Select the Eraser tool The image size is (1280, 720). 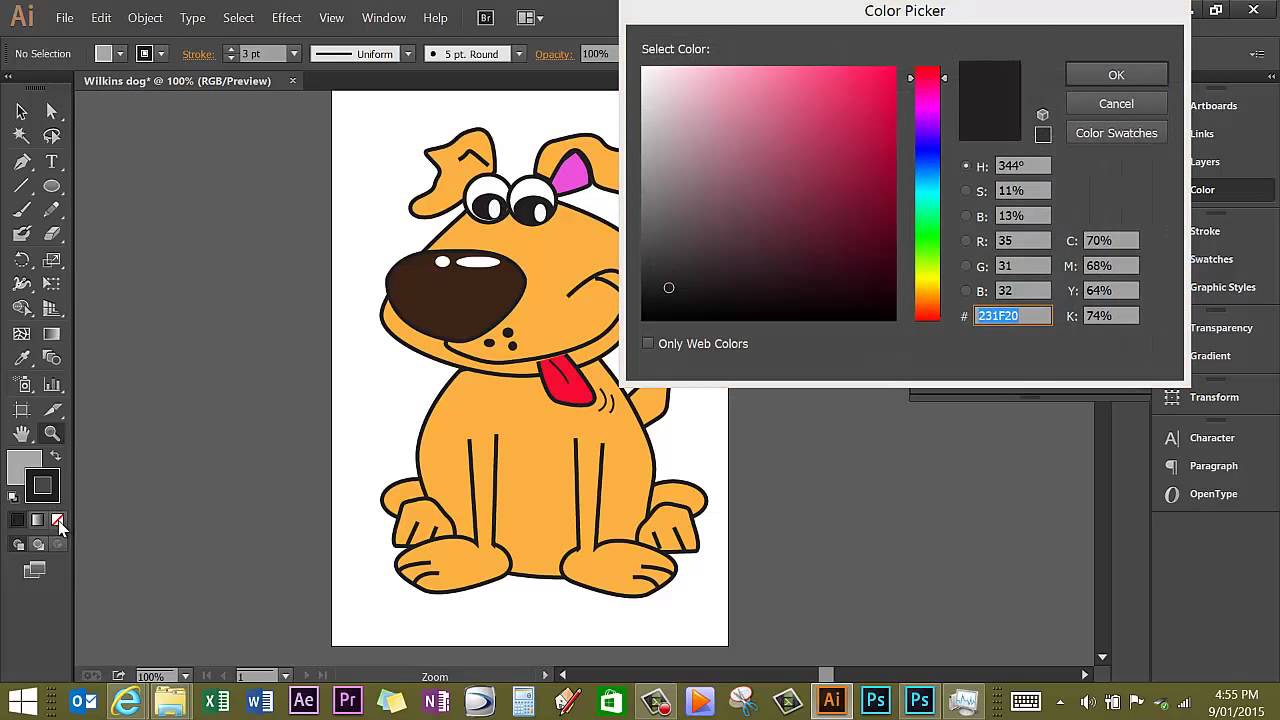52,234
